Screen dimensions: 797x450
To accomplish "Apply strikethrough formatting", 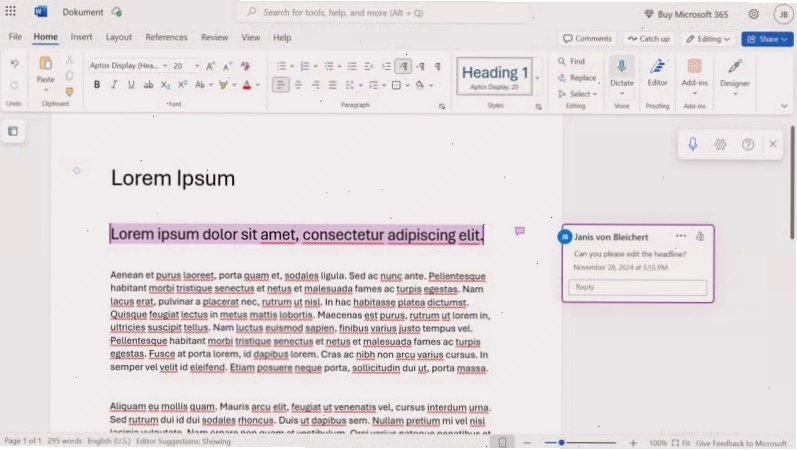I will tap(148, 85).
